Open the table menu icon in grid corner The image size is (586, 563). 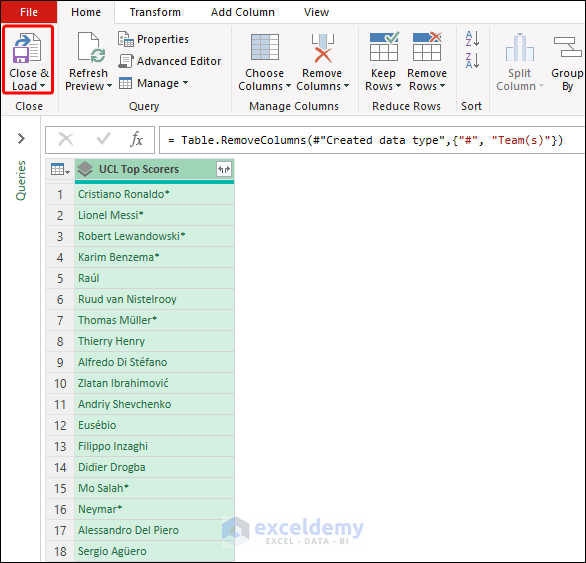click(x=60, y=169)
